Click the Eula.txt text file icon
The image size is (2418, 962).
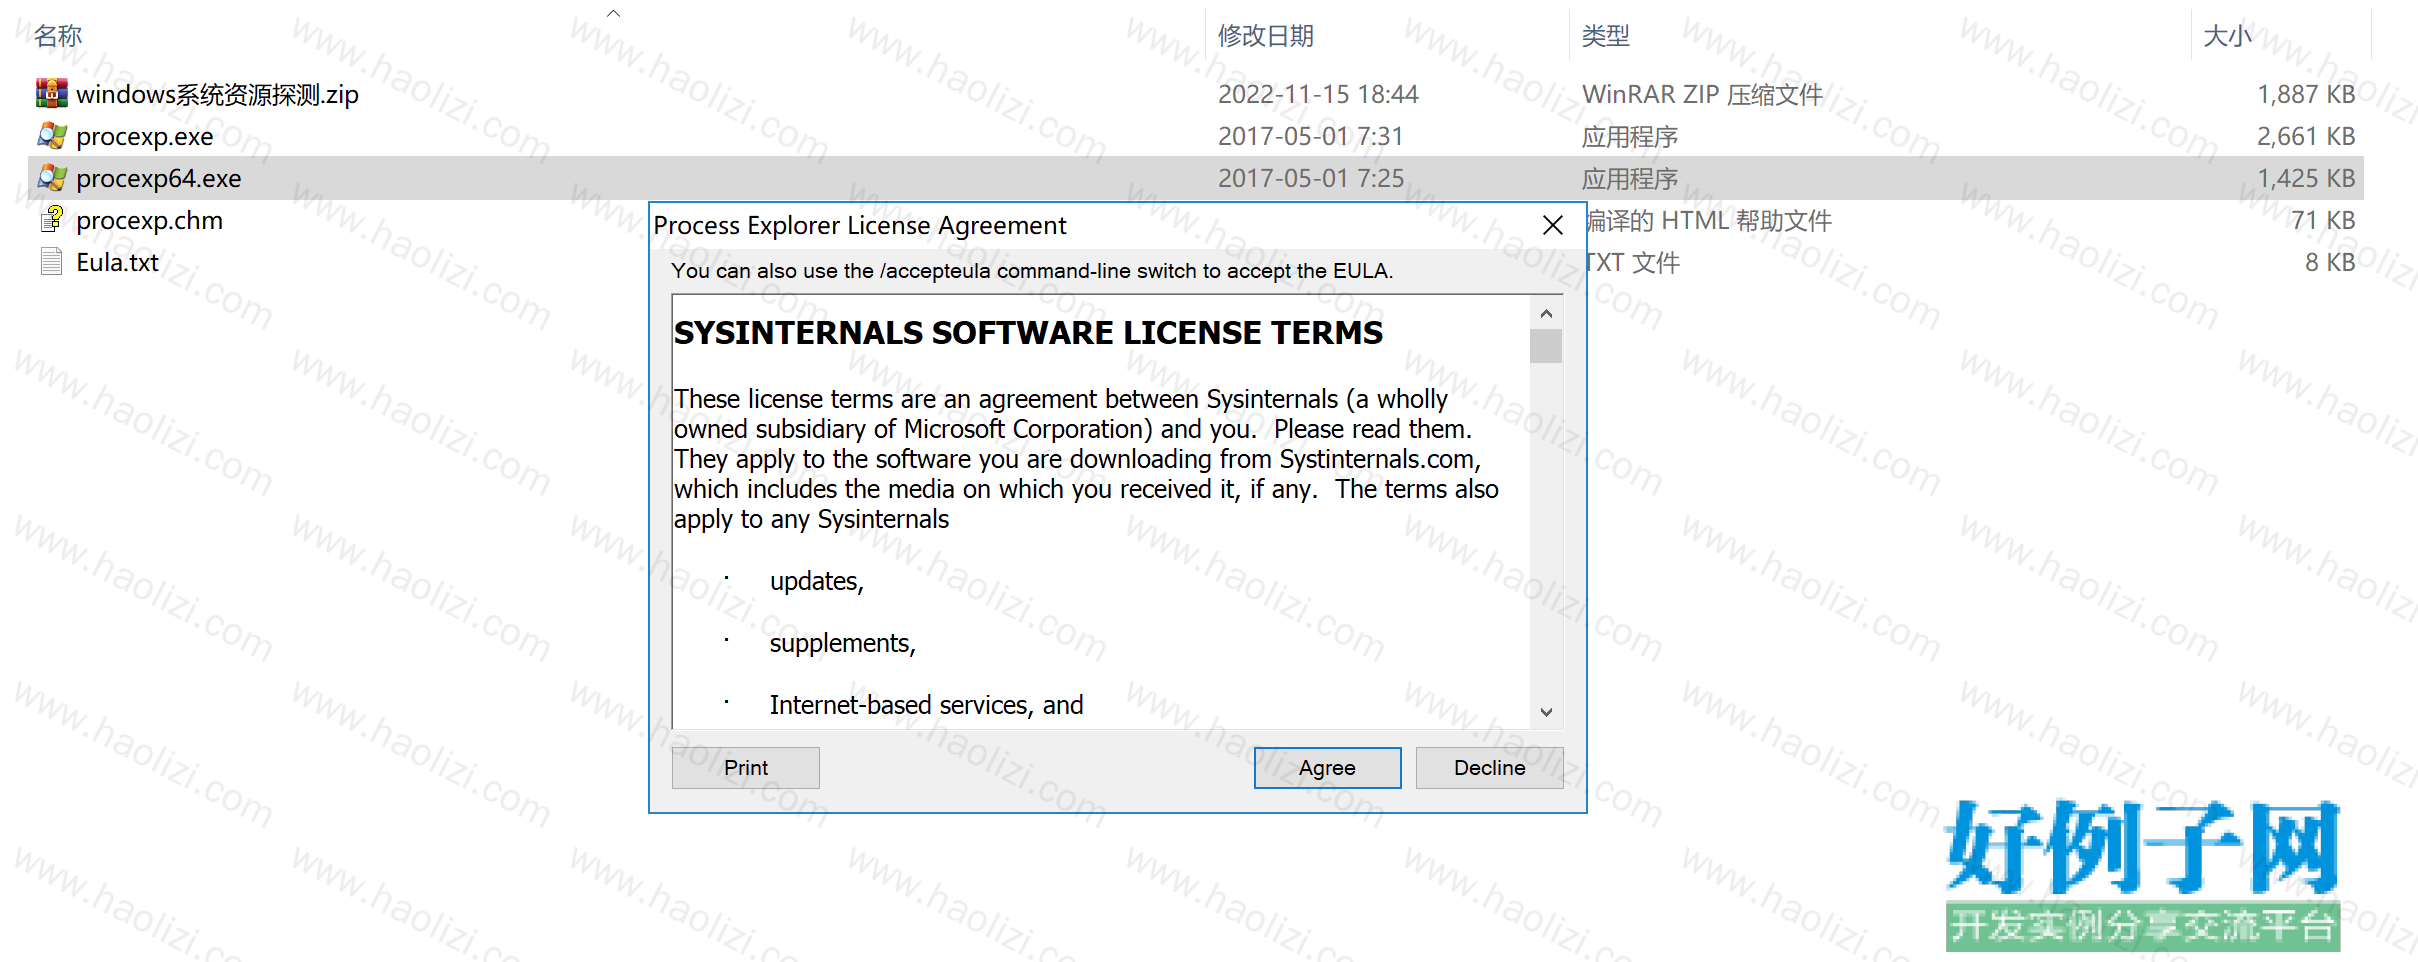pyautogui.click(x=52, y=262)
